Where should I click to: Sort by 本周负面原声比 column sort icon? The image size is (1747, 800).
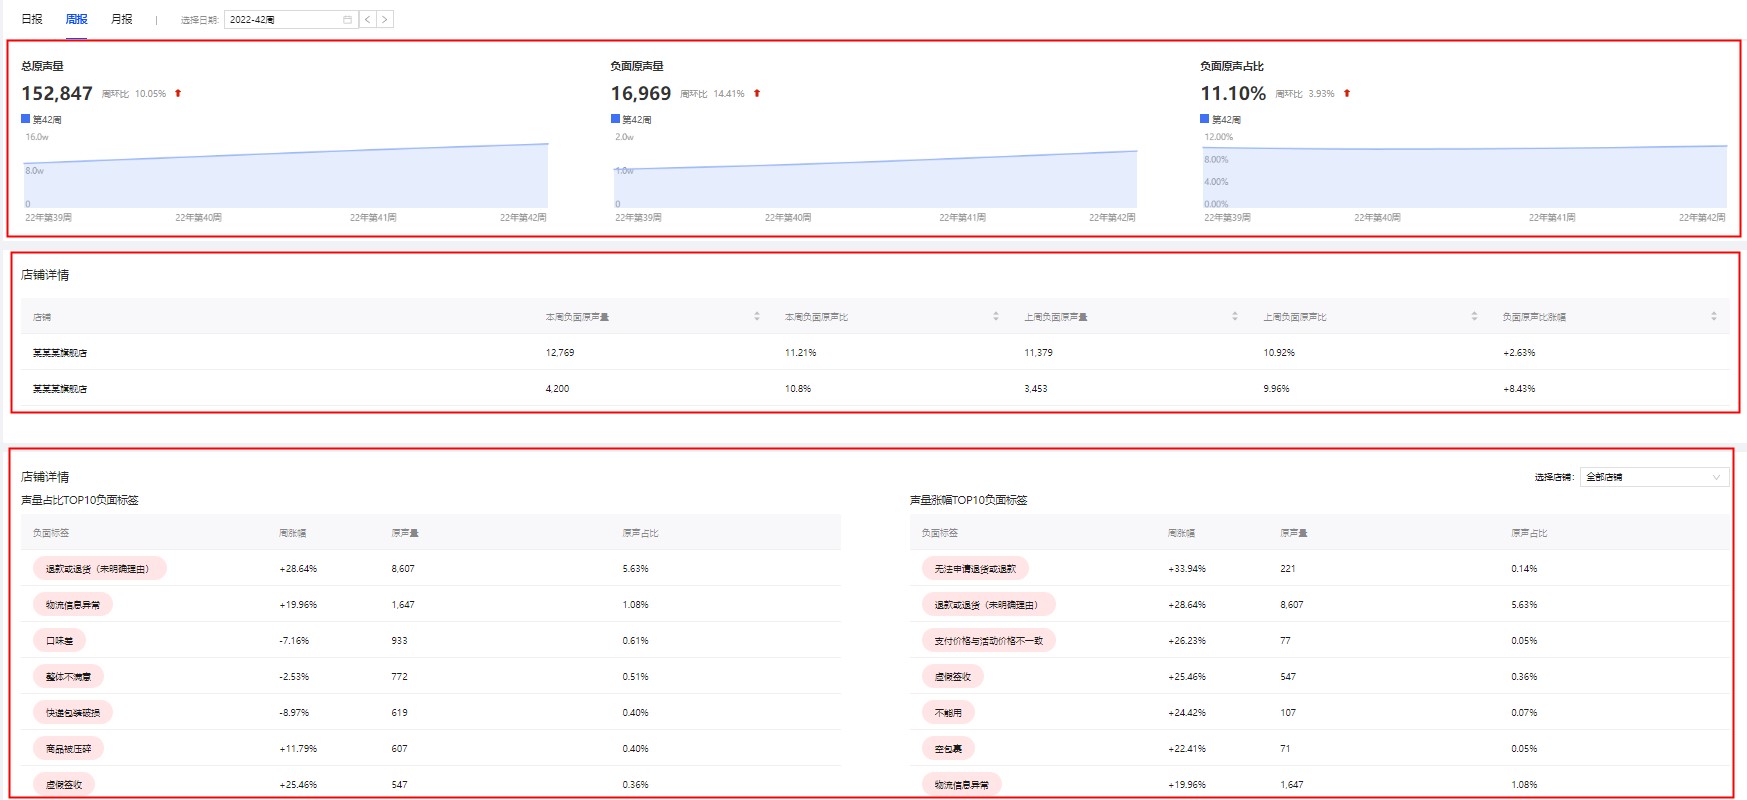[x=996, y=316]
